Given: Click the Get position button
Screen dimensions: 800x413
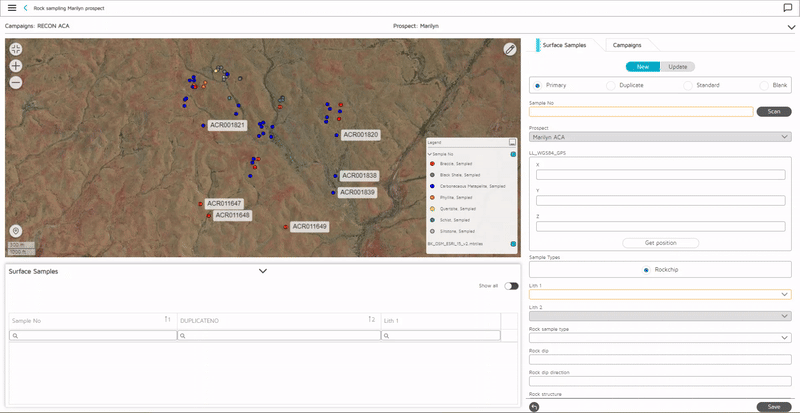Looking at the screenshot, I should click(x=660, y=243).
